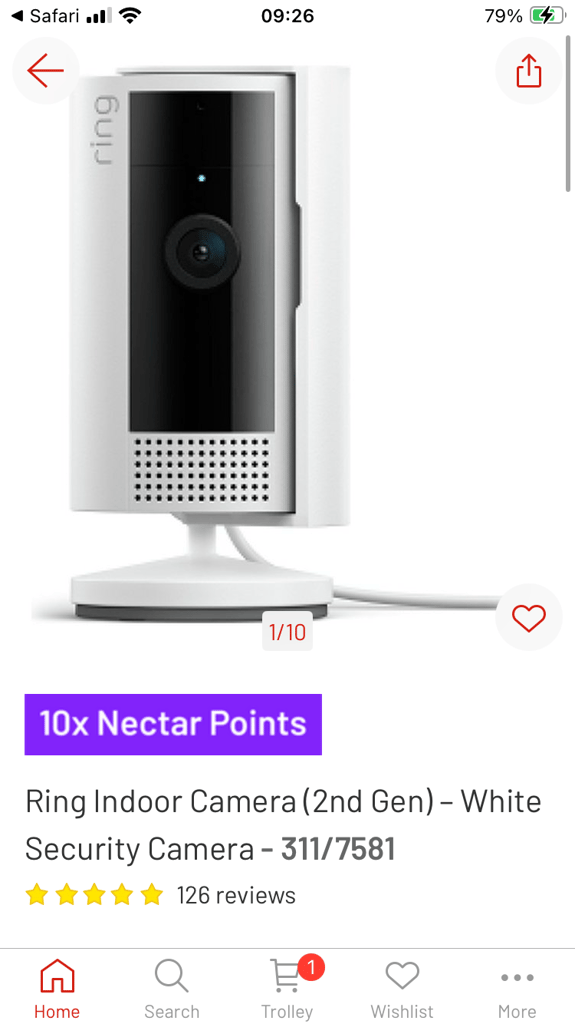This screenshot has height=1024, width=575.
Task: Tap the yellow star rating
Action: (94, 894)
